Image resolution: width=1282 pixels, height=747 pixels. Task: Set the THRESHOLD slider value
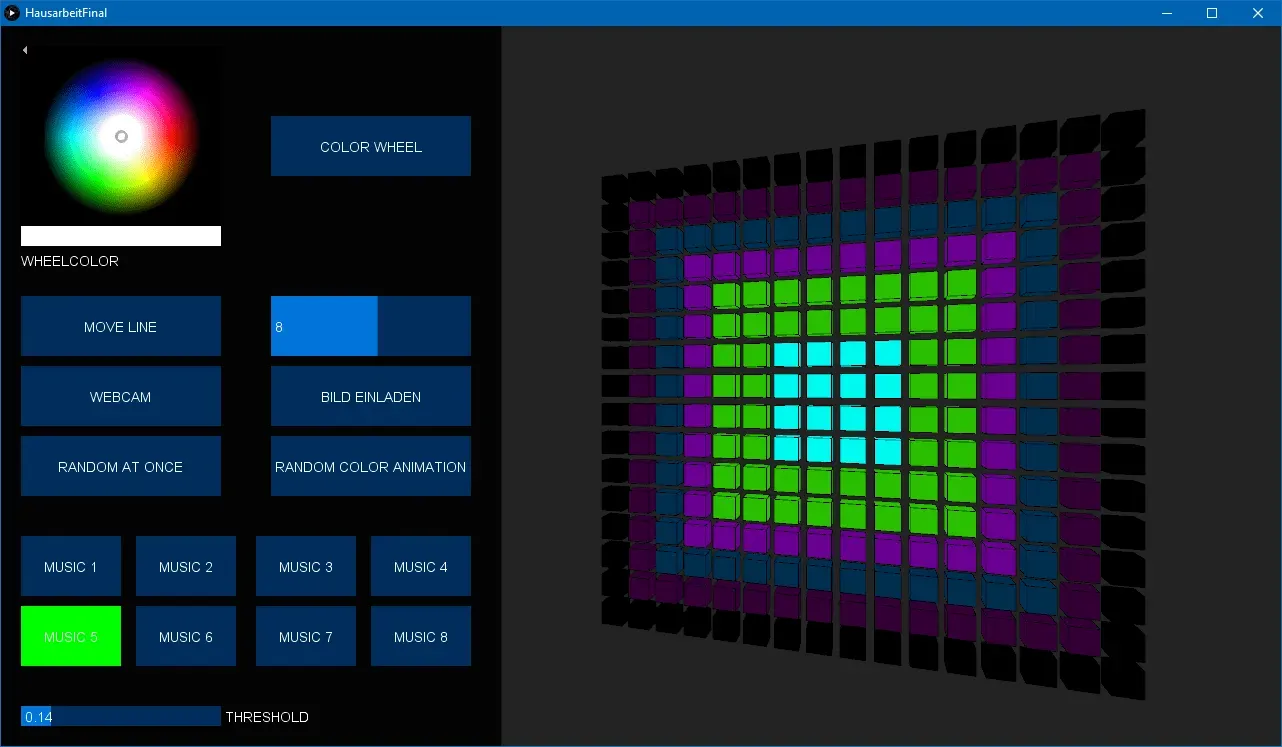pos(121,716)
